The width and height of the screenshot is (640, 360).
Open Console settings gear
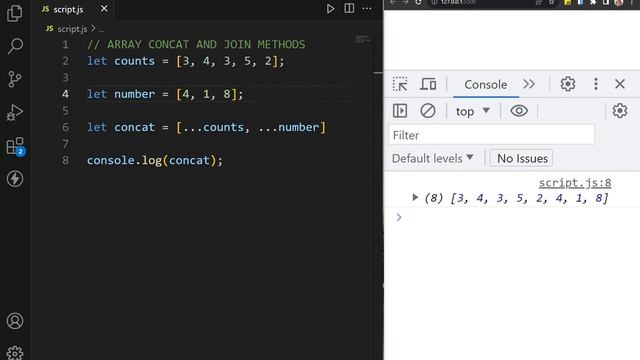coord(620,111)
